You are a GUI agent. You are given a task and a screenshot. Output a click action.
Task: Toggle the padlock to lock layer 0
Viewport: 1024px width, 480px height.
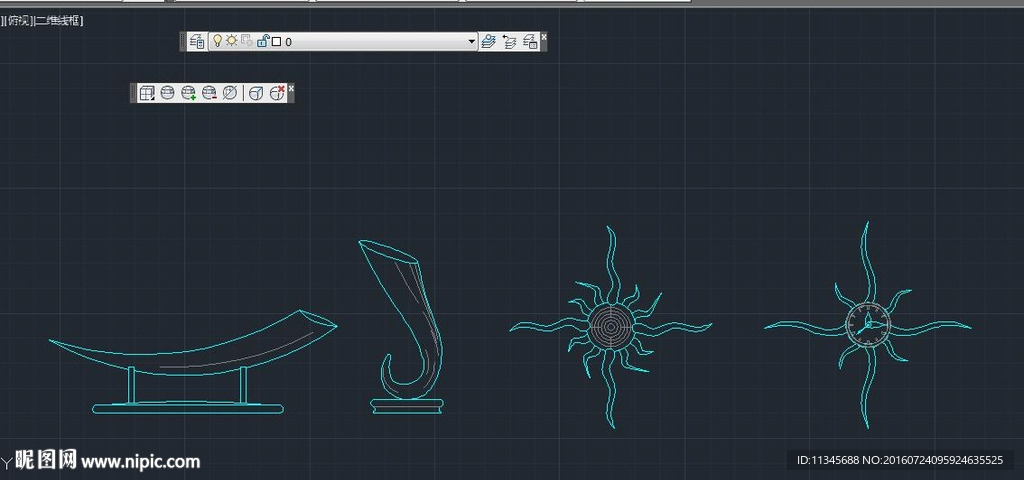click(x=262, y=41)
